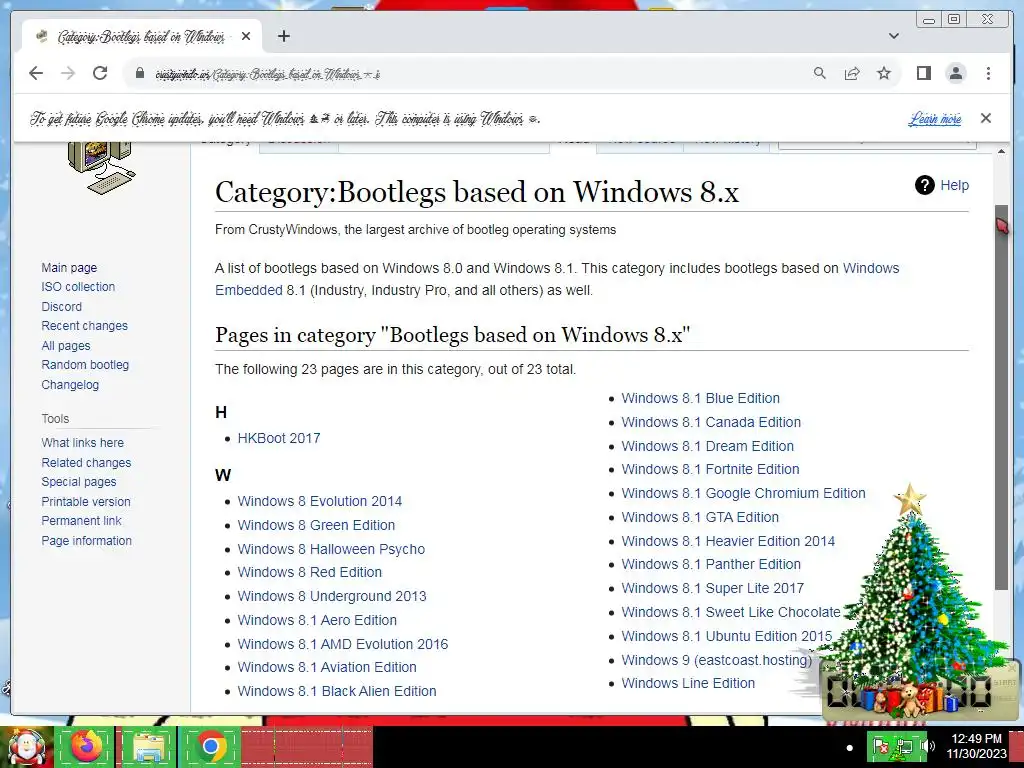Click the forward navigation arrow
1024x768 pixels.
point(68,73)
